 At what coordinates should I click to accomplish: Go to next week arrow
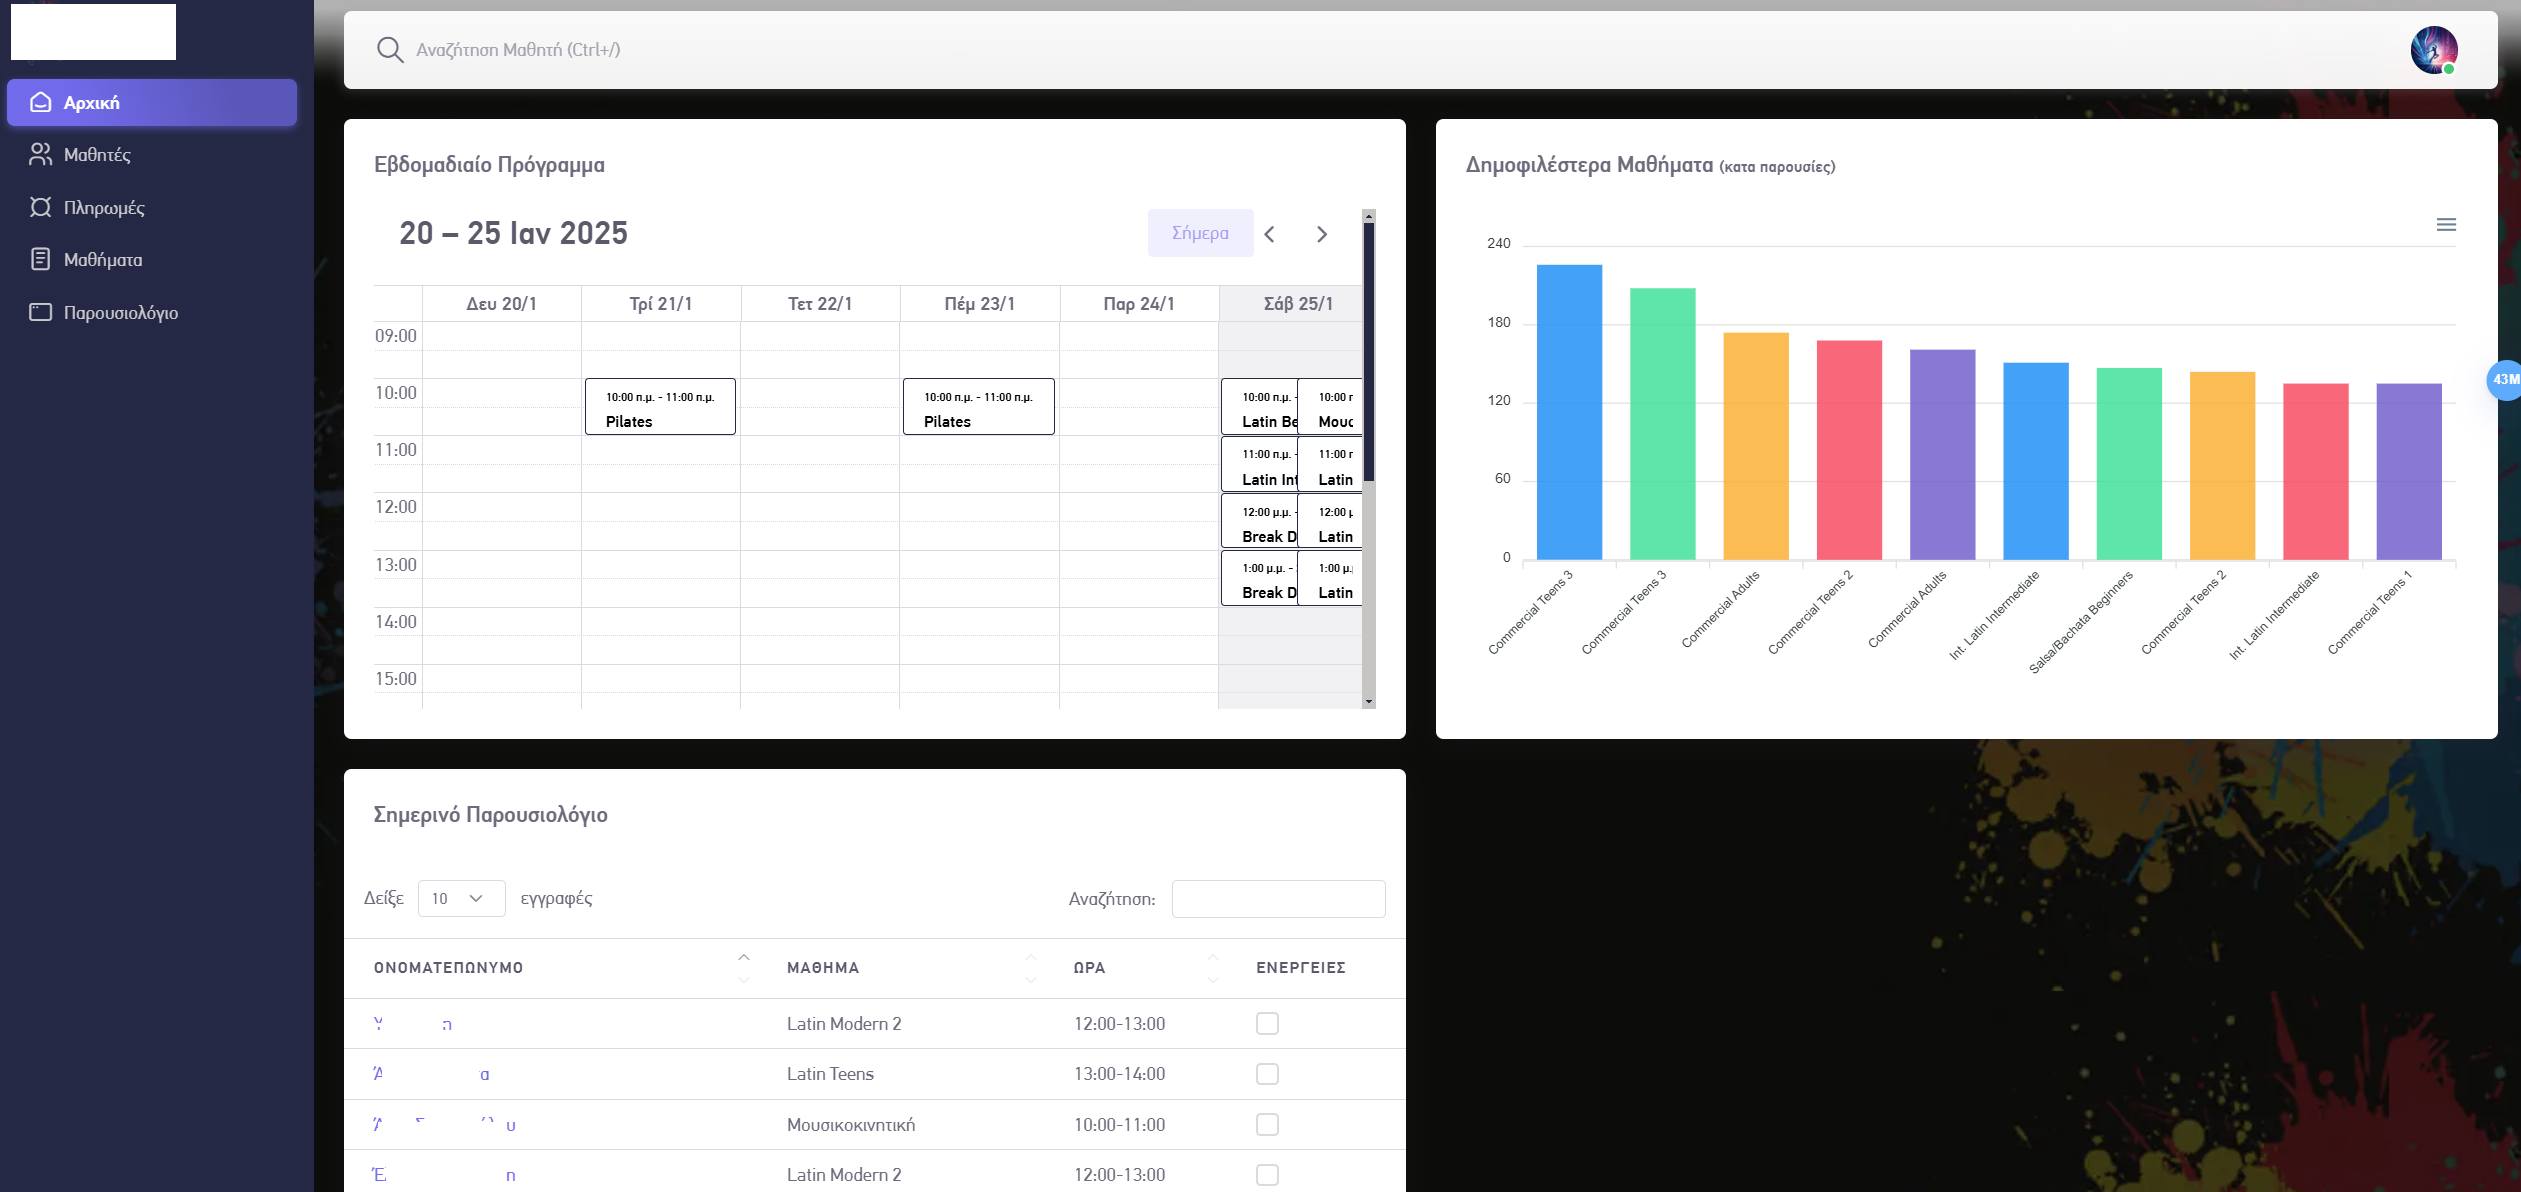coord(1322,234)
